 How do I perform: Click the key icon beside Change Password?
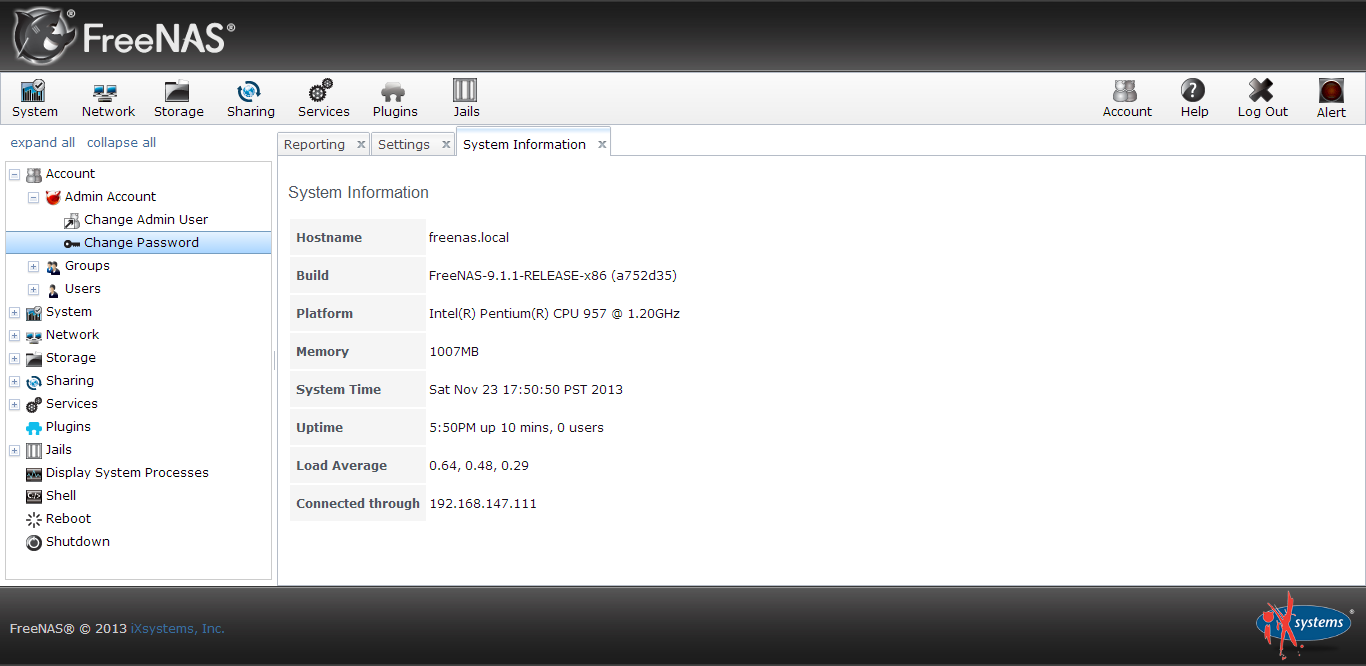[x=72, y=243]
